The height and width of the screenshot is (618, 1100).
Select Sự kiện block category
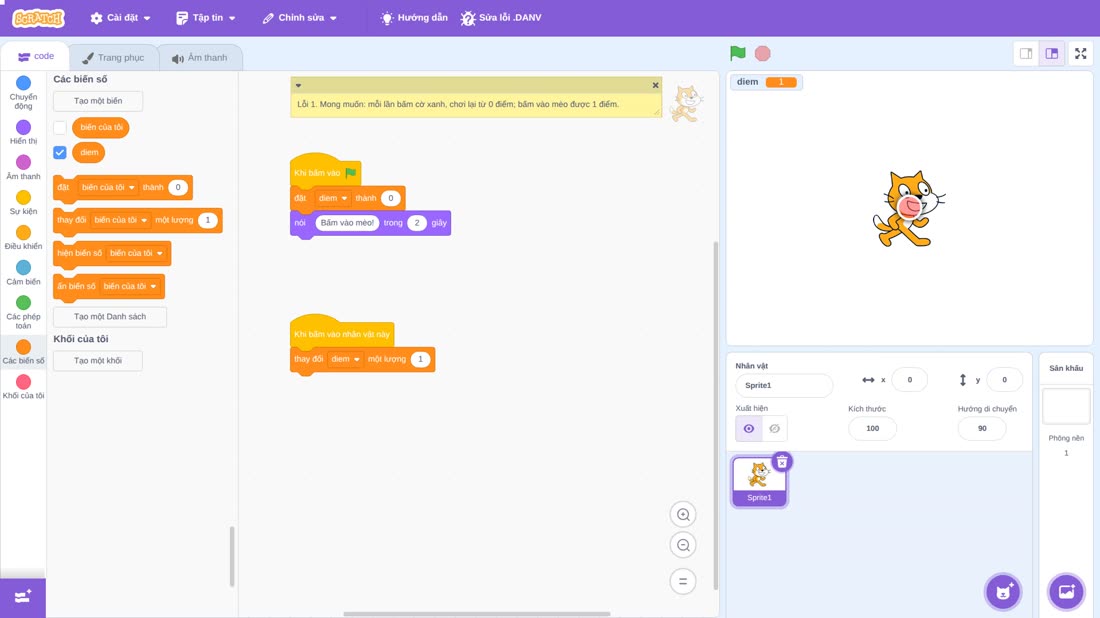coord(23,203)
